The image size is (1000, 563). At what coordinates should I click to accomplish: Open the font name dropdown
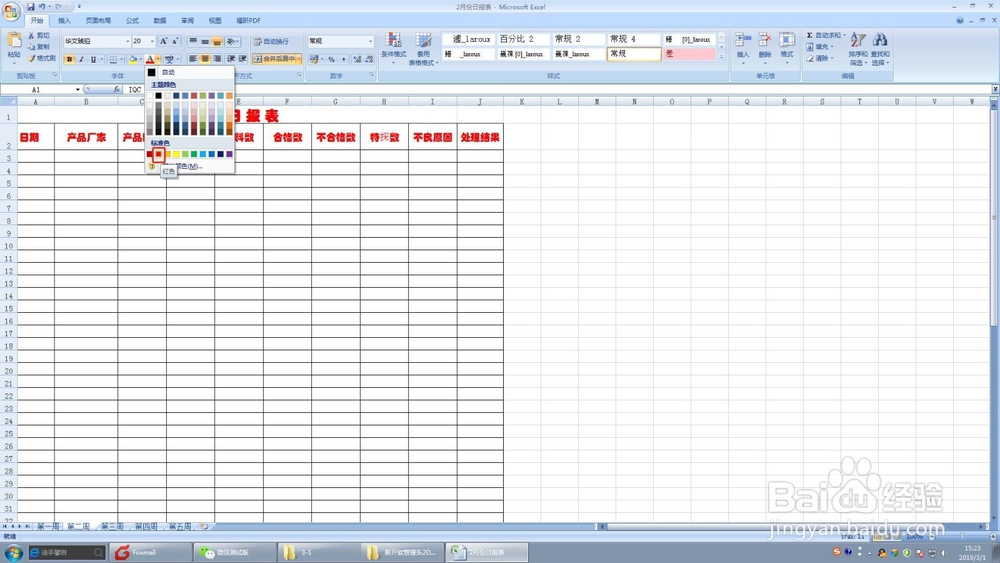click(128, 41)
